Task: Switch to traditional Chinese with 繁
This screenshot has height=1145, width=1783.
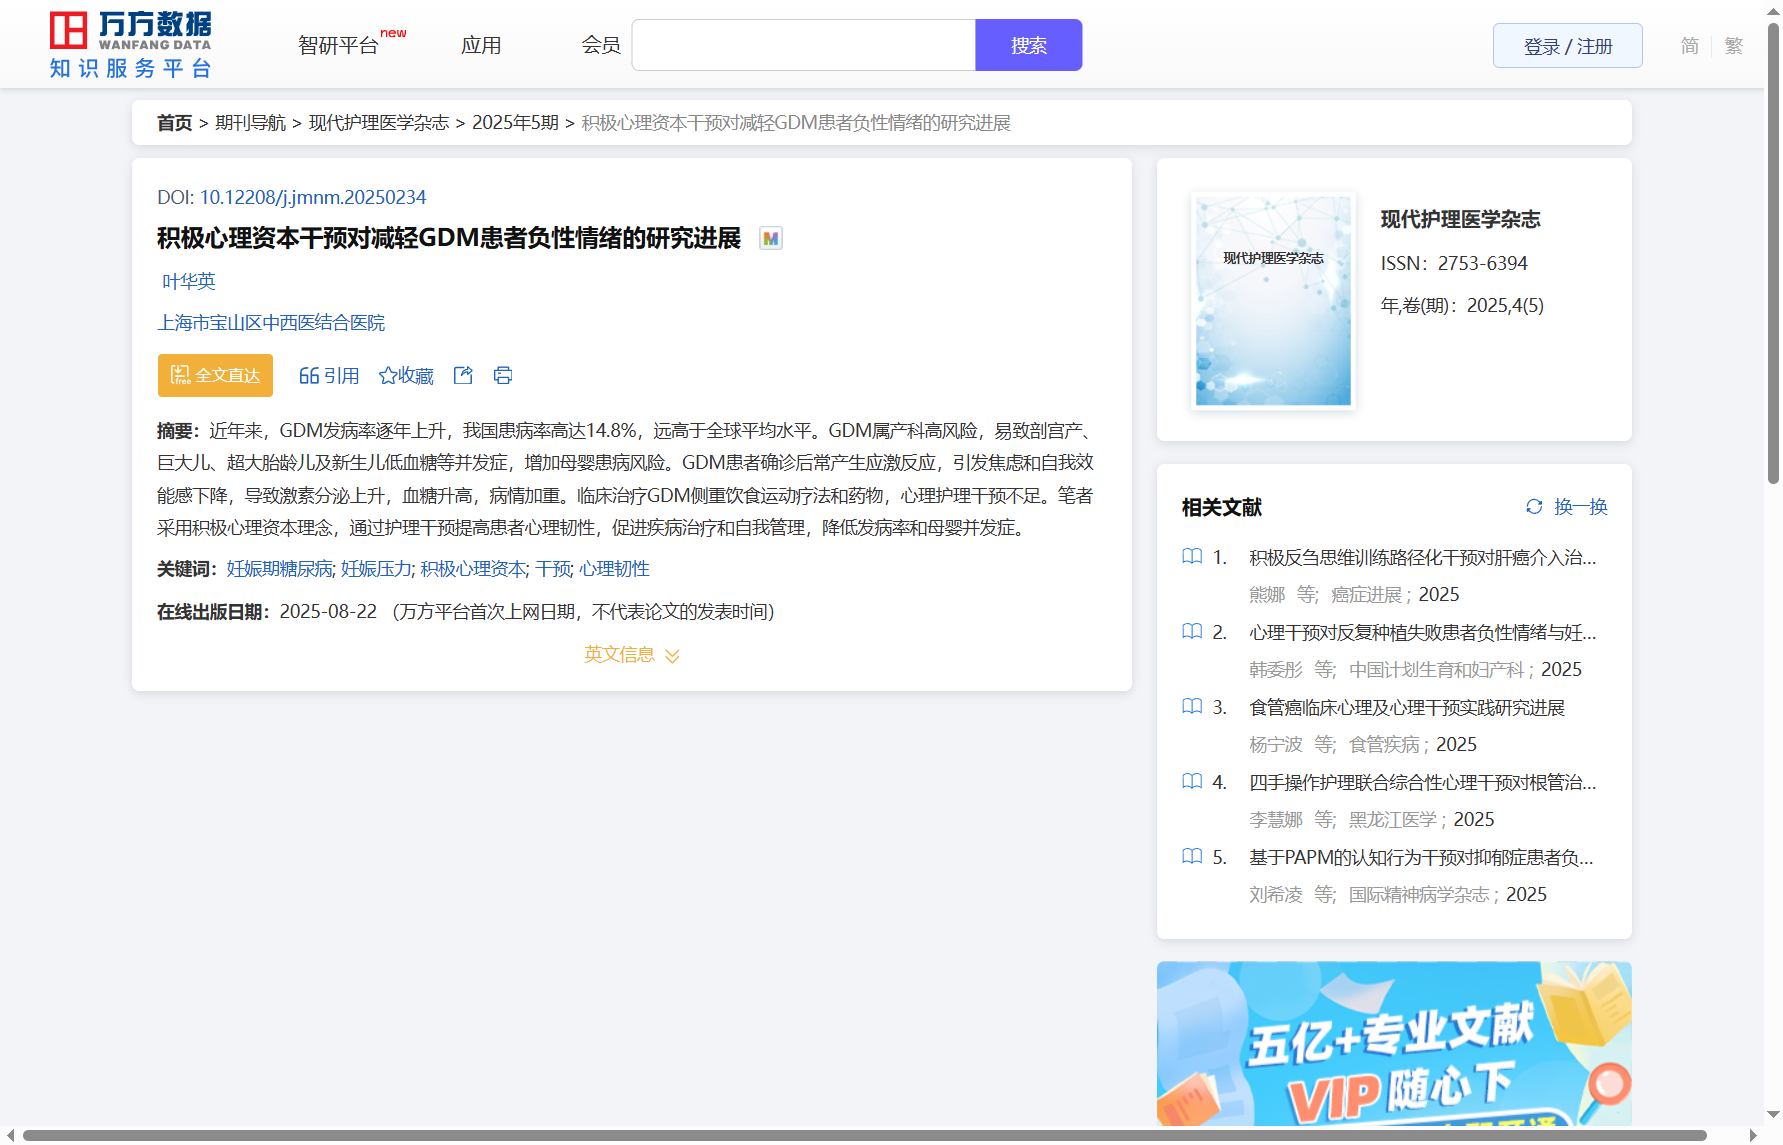Action: pyautogui.click(x=1734, y=46)
